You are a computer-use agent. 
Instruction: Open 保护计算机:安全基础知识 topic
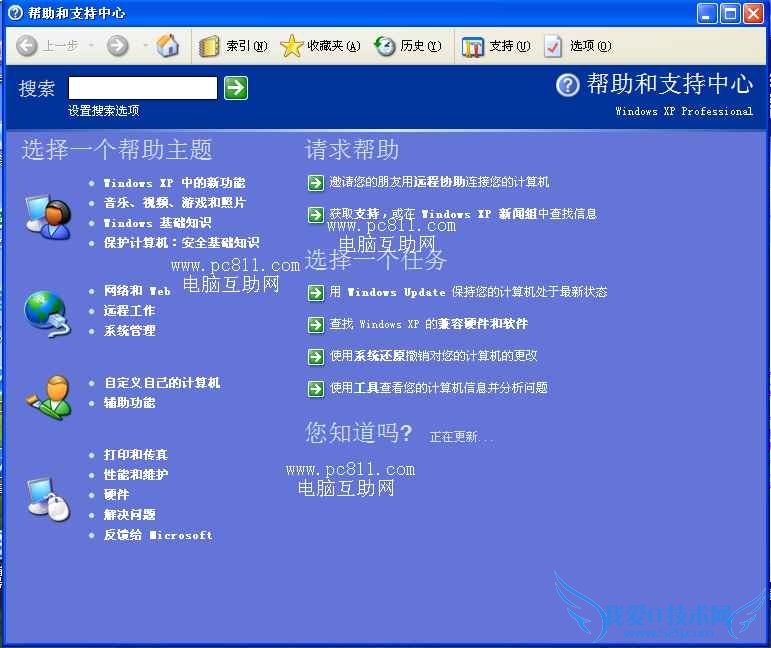pos(181,242)
